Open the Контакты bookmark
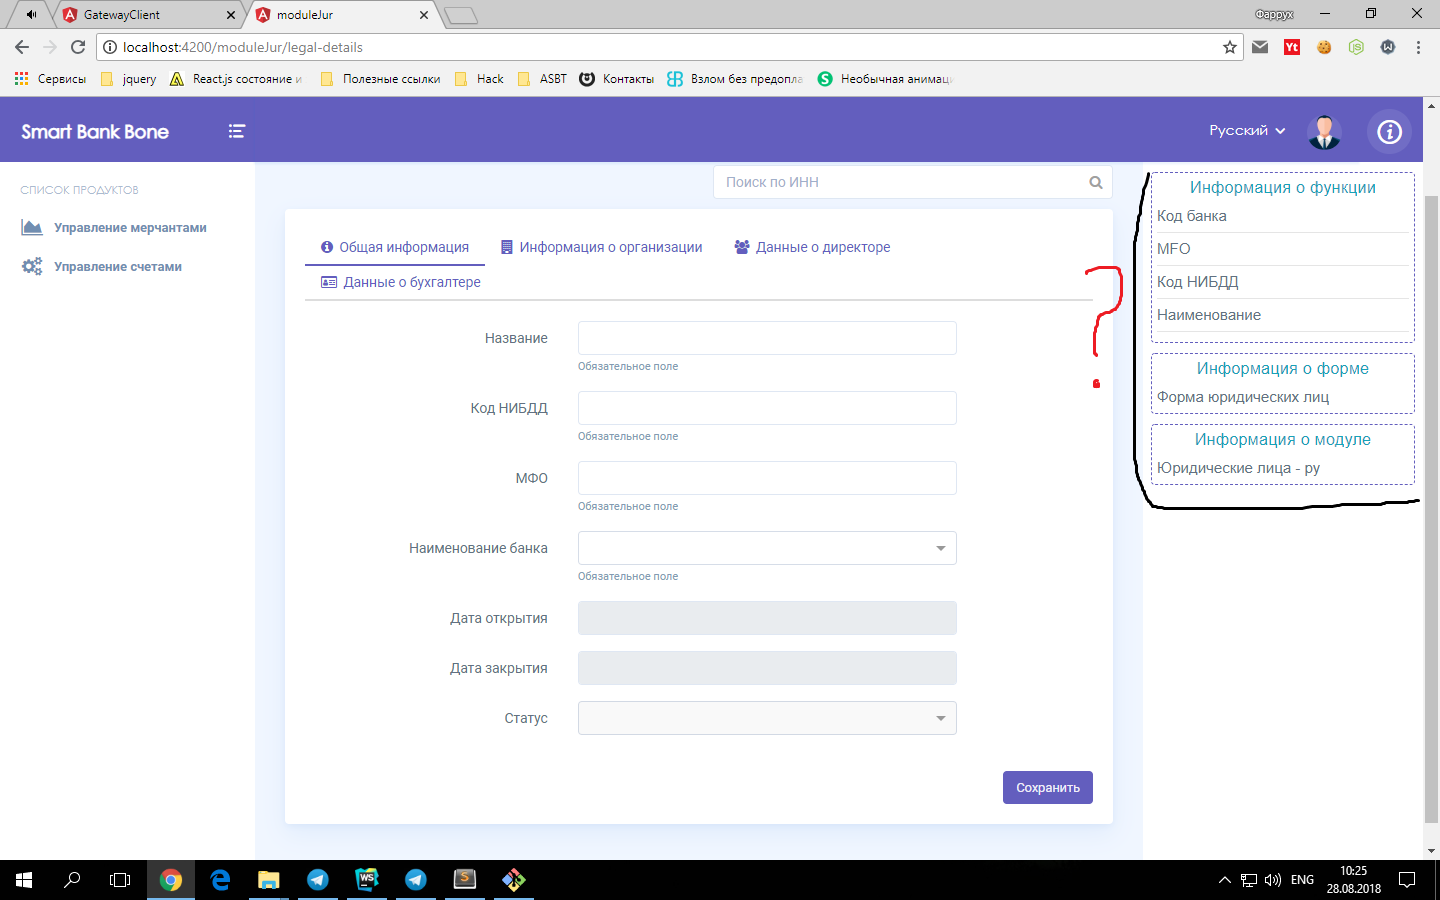Image resolution: width=1440 pixels, height=900 pixels. 617,79
